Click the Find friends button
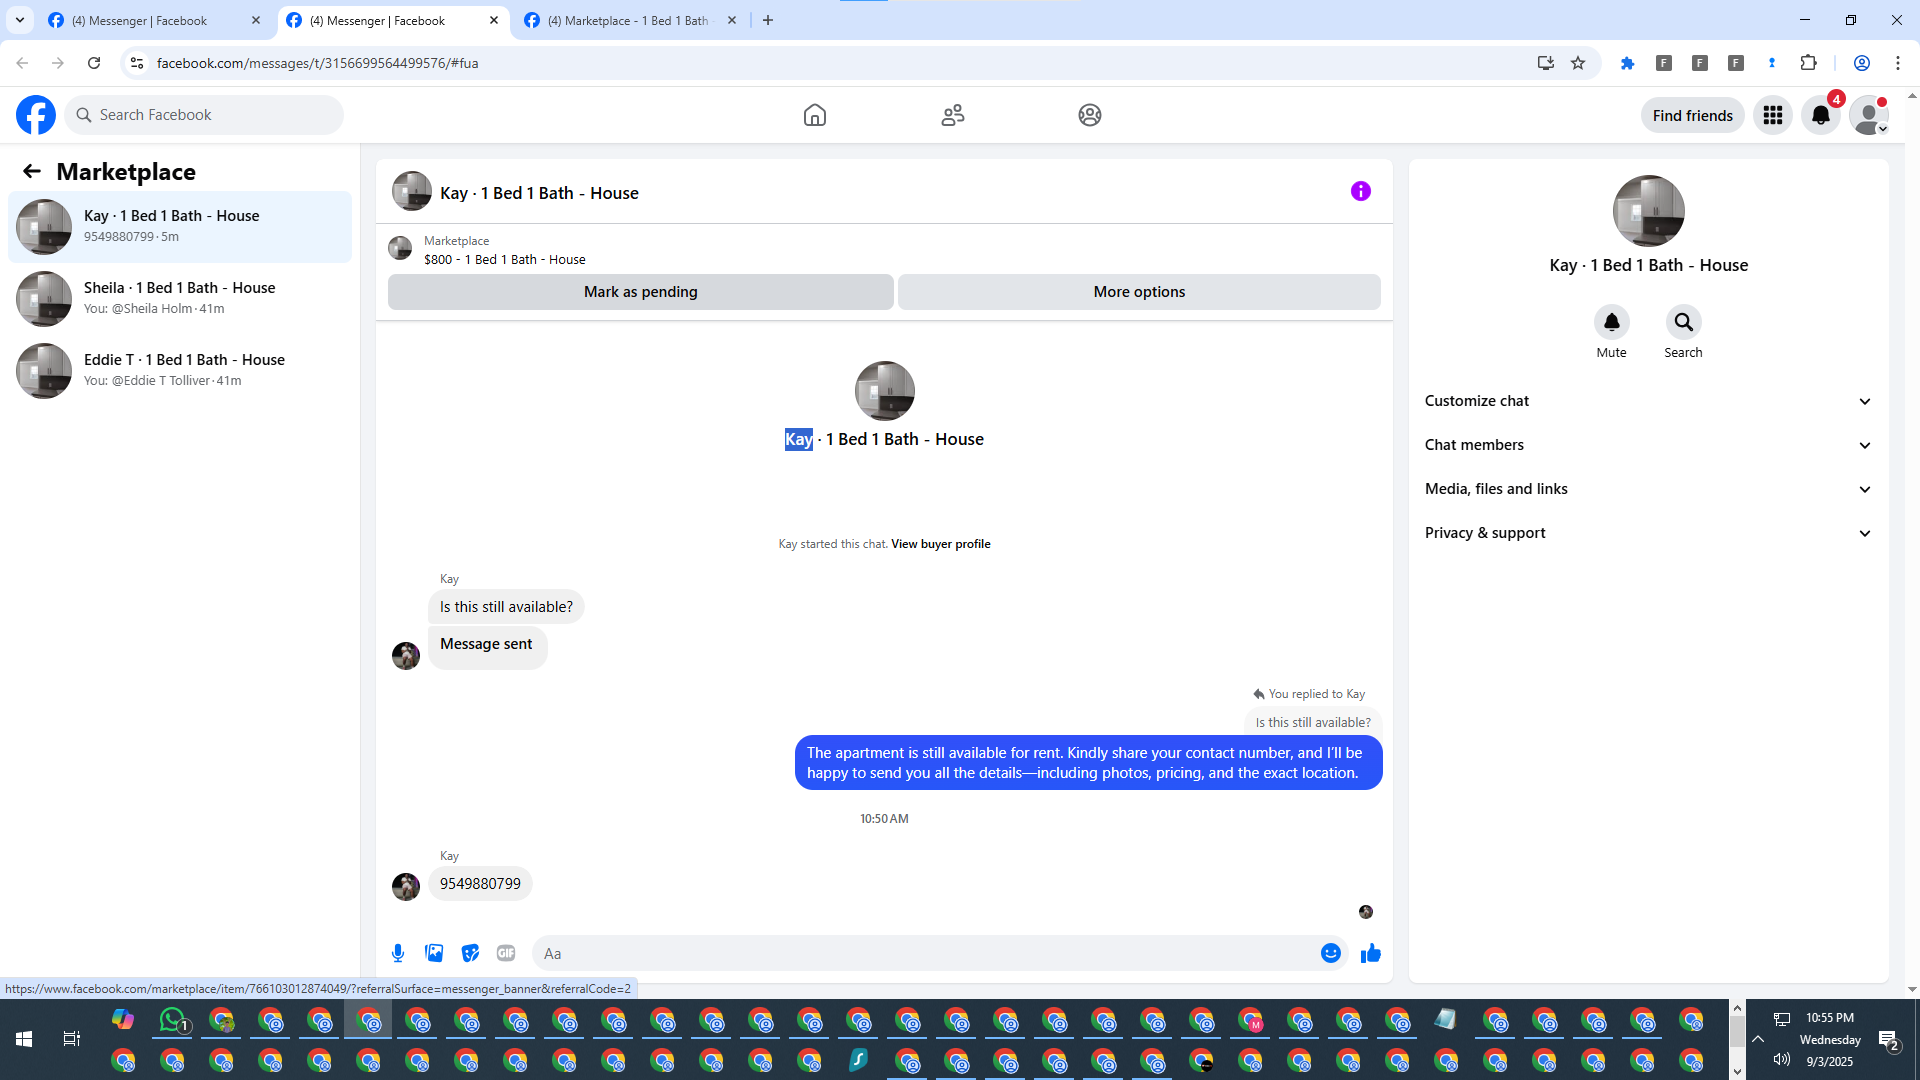The height and width of the screenshot is (1080, 1920). click(x=1693, y=115)
